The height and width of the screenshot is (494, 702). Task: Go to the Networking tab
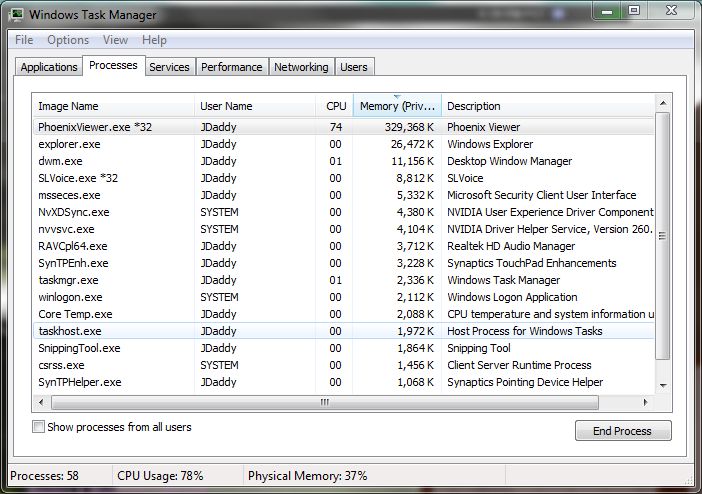click(x=301, y=67)
